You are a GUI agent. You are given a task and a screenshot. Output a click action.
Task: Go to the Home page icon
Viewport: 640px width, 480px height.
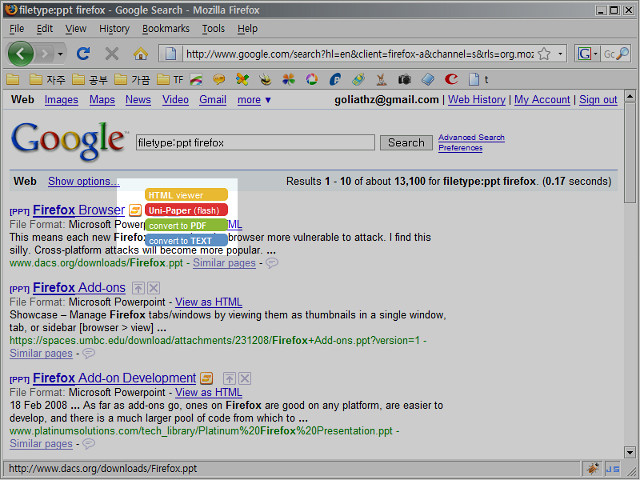pyautogui.click(x=140, y=53)
